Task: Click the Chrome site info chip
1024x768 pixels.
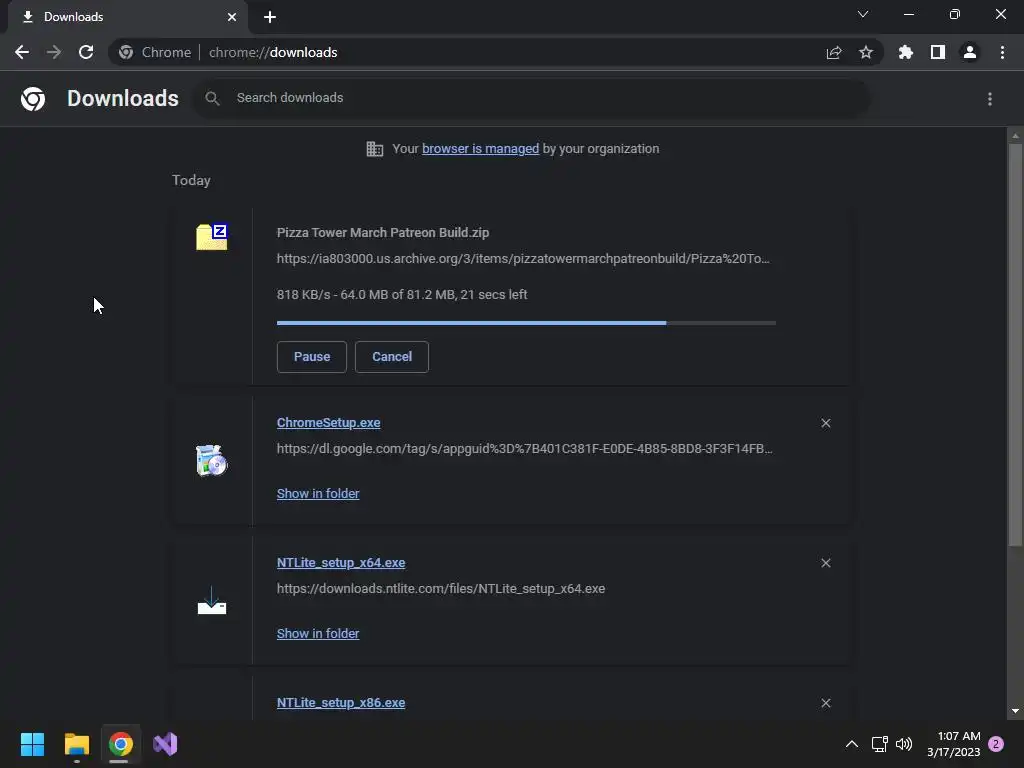Action: click(155, 52)
